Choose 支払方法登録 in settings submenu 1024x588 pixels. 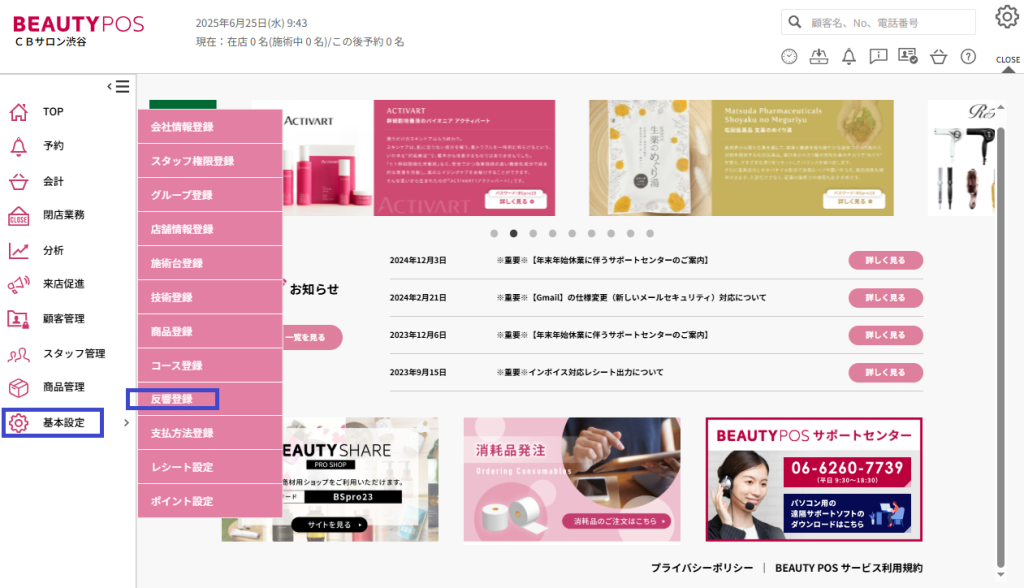point(182,433)
